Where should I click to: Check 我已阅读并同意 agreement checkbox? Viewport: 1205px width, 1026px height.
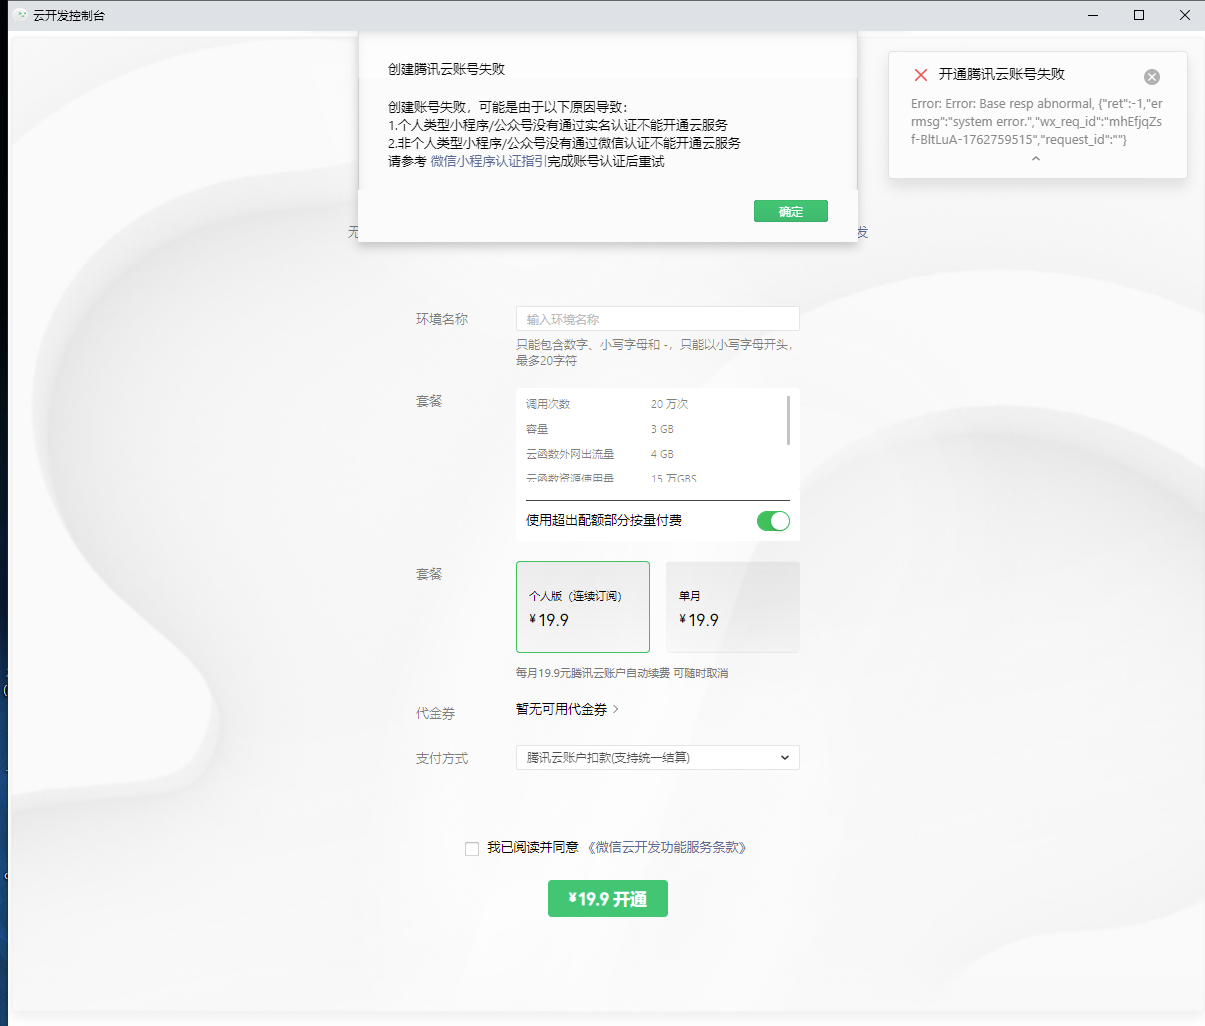coord(472,849)
